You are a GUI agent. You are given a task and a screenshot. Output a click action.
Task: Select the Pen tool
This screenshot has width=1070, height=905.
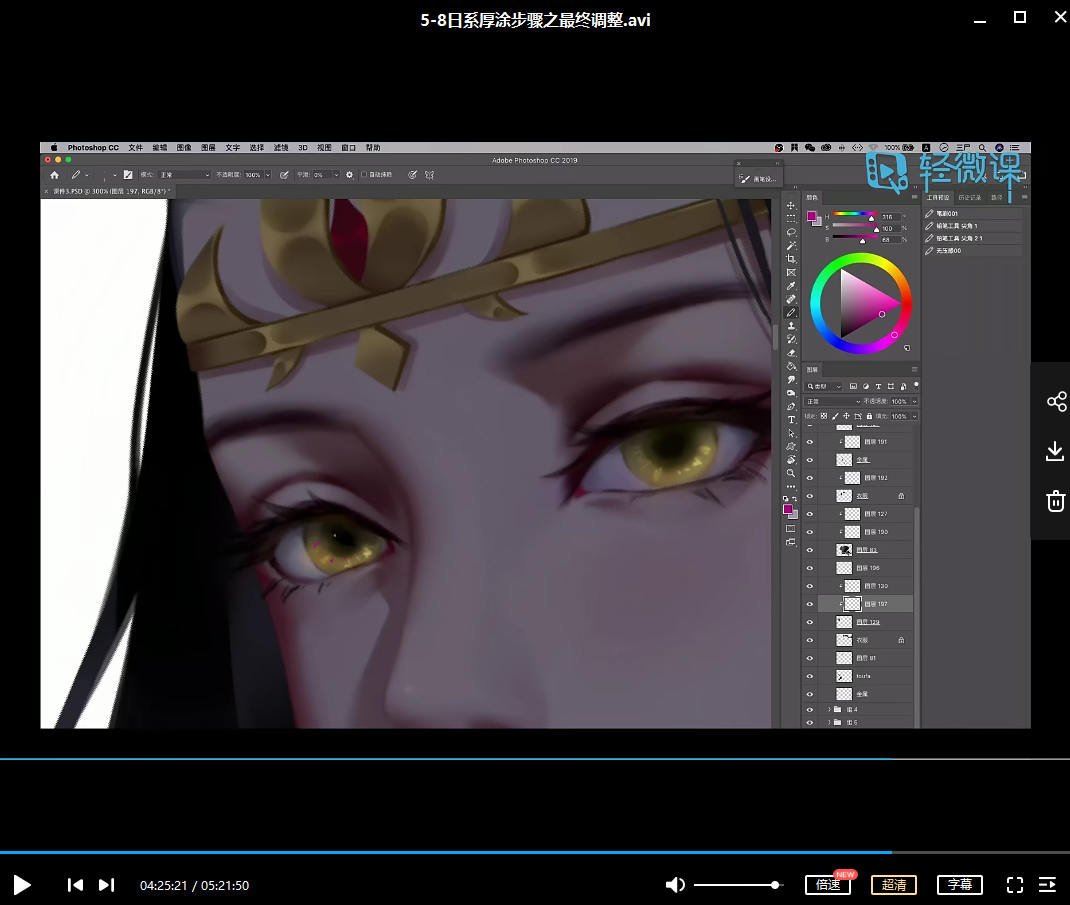(x=791, y=407)
